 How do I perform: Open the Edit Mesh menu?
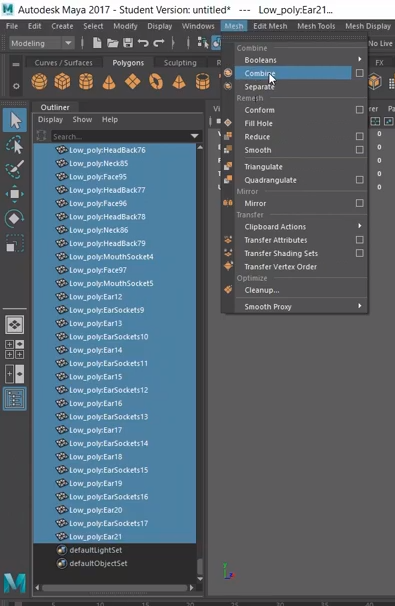point(270,26)
